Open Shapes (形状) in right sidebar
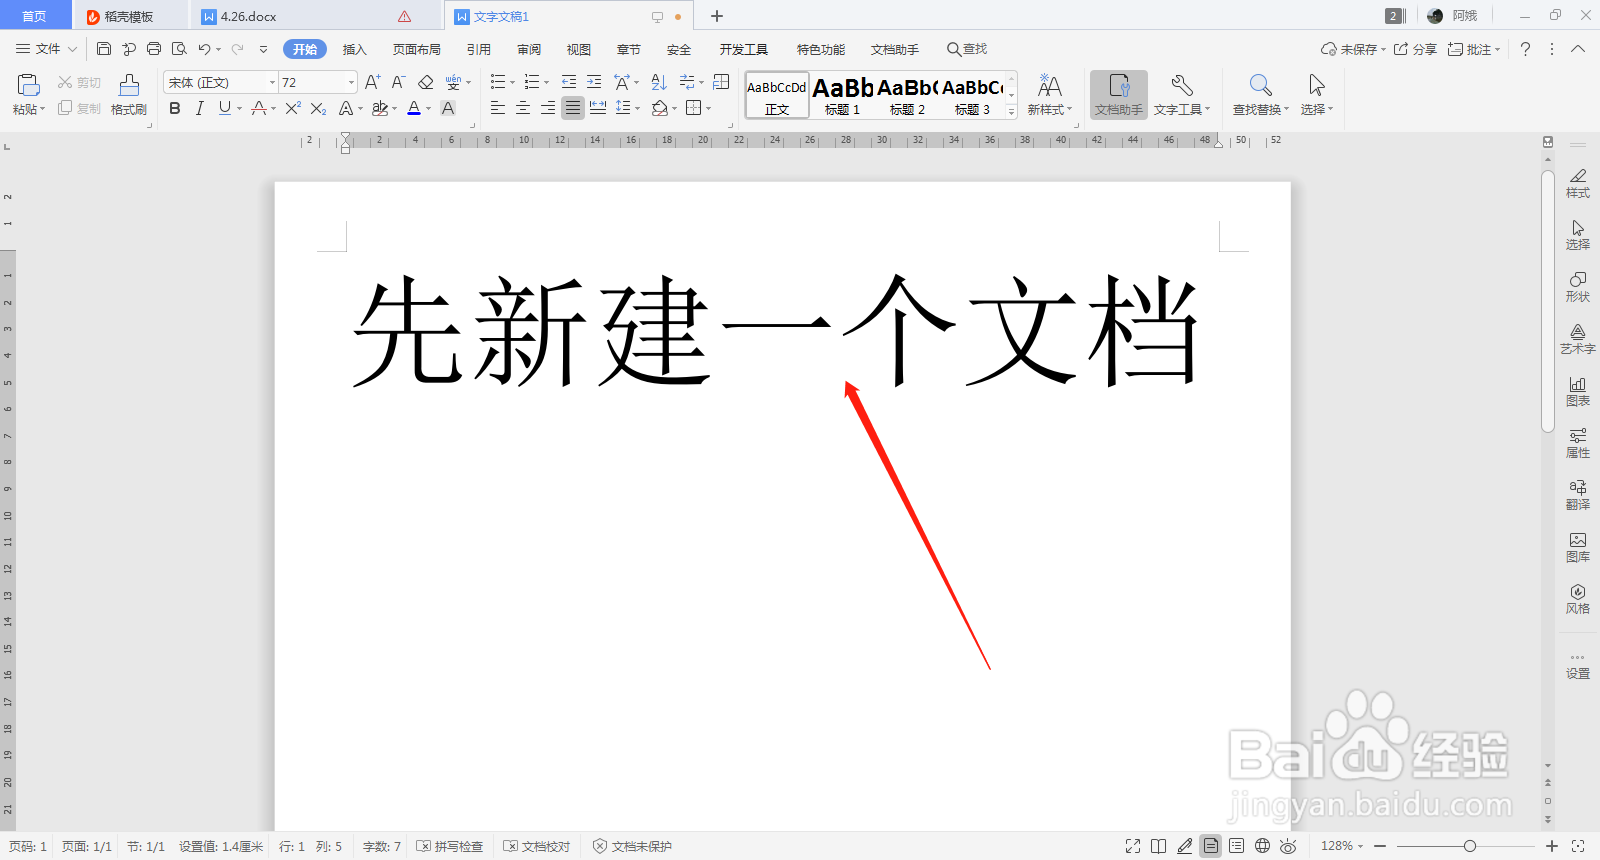Image resolution: width=1600 pixels, height=860 pixels. point(1578,286)
